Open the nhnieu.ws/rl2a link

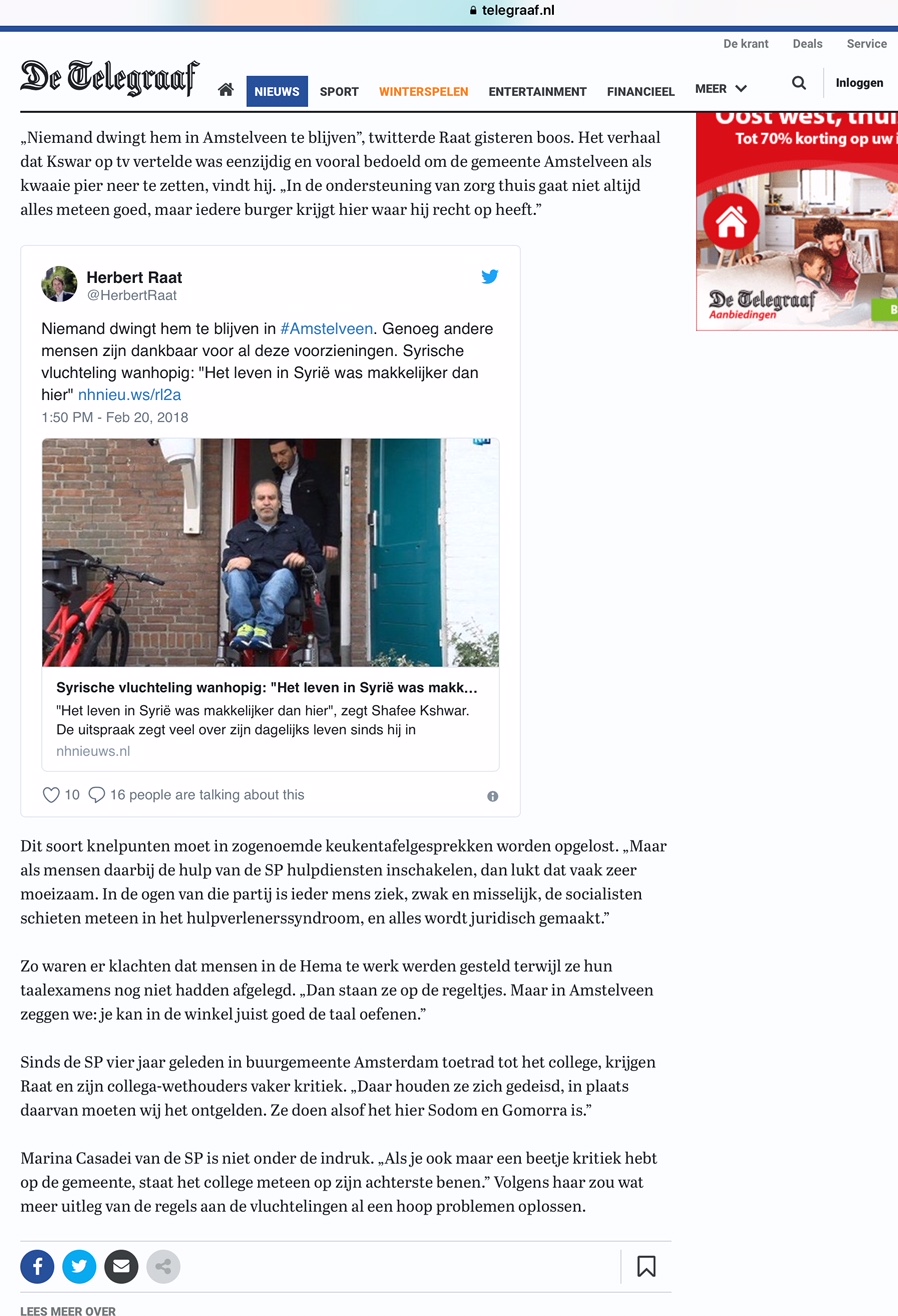(129, 394)
